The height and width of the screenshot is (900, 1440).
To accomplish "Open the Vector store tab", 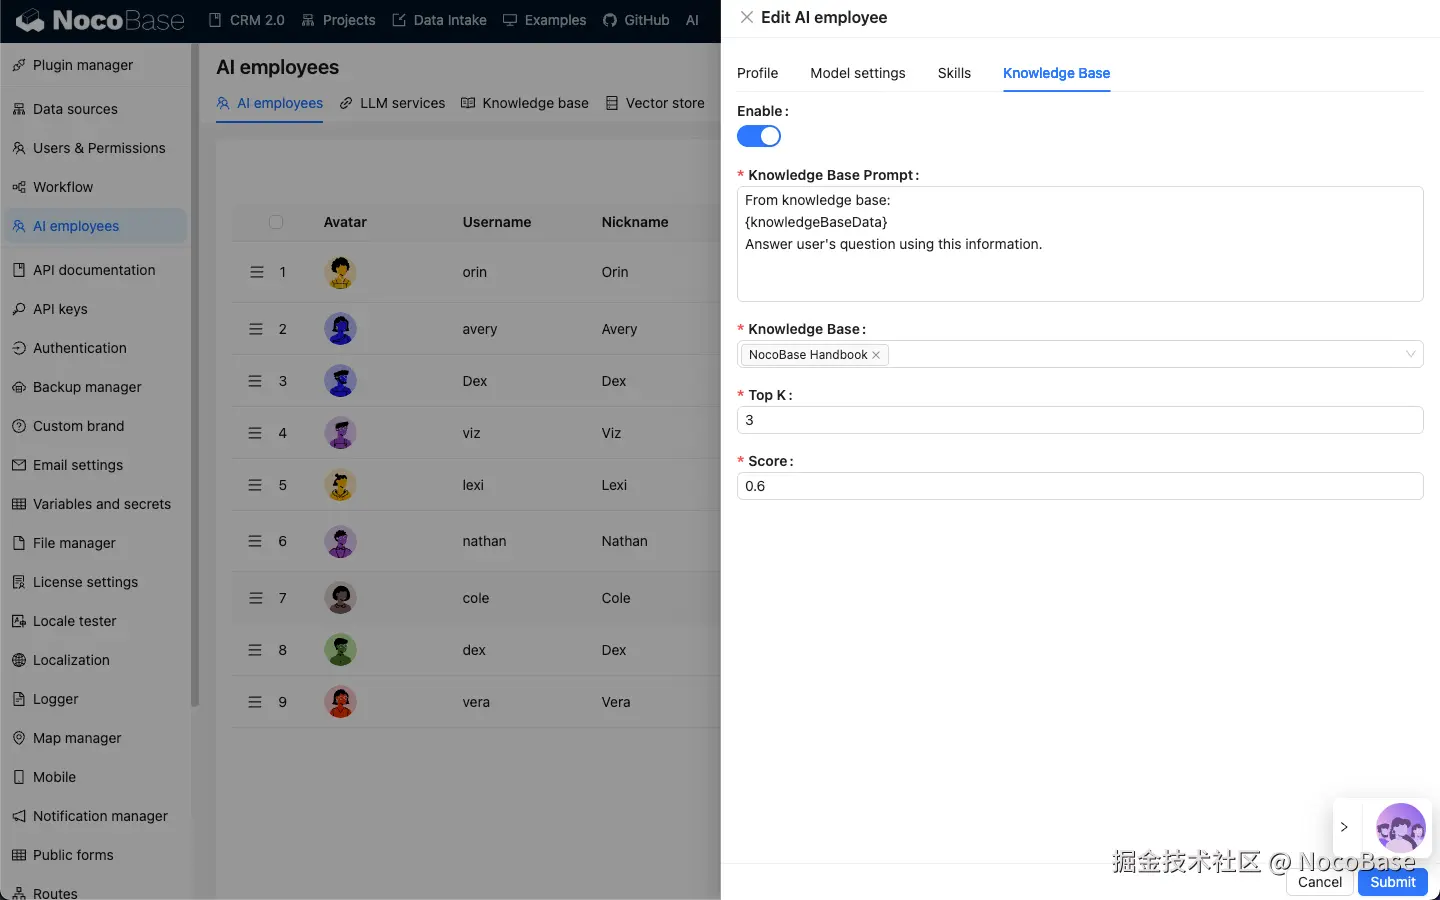I will (x=655, y=103).
